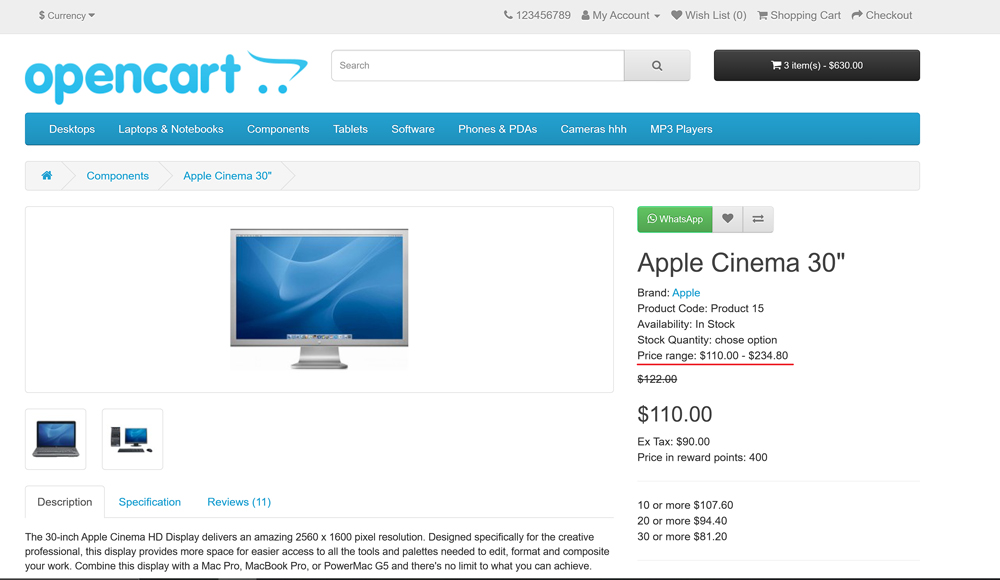The height and width of the screenshot is (580, 1000).
Task: Switch to the Specification tab
Action: (x=150, y=502)
